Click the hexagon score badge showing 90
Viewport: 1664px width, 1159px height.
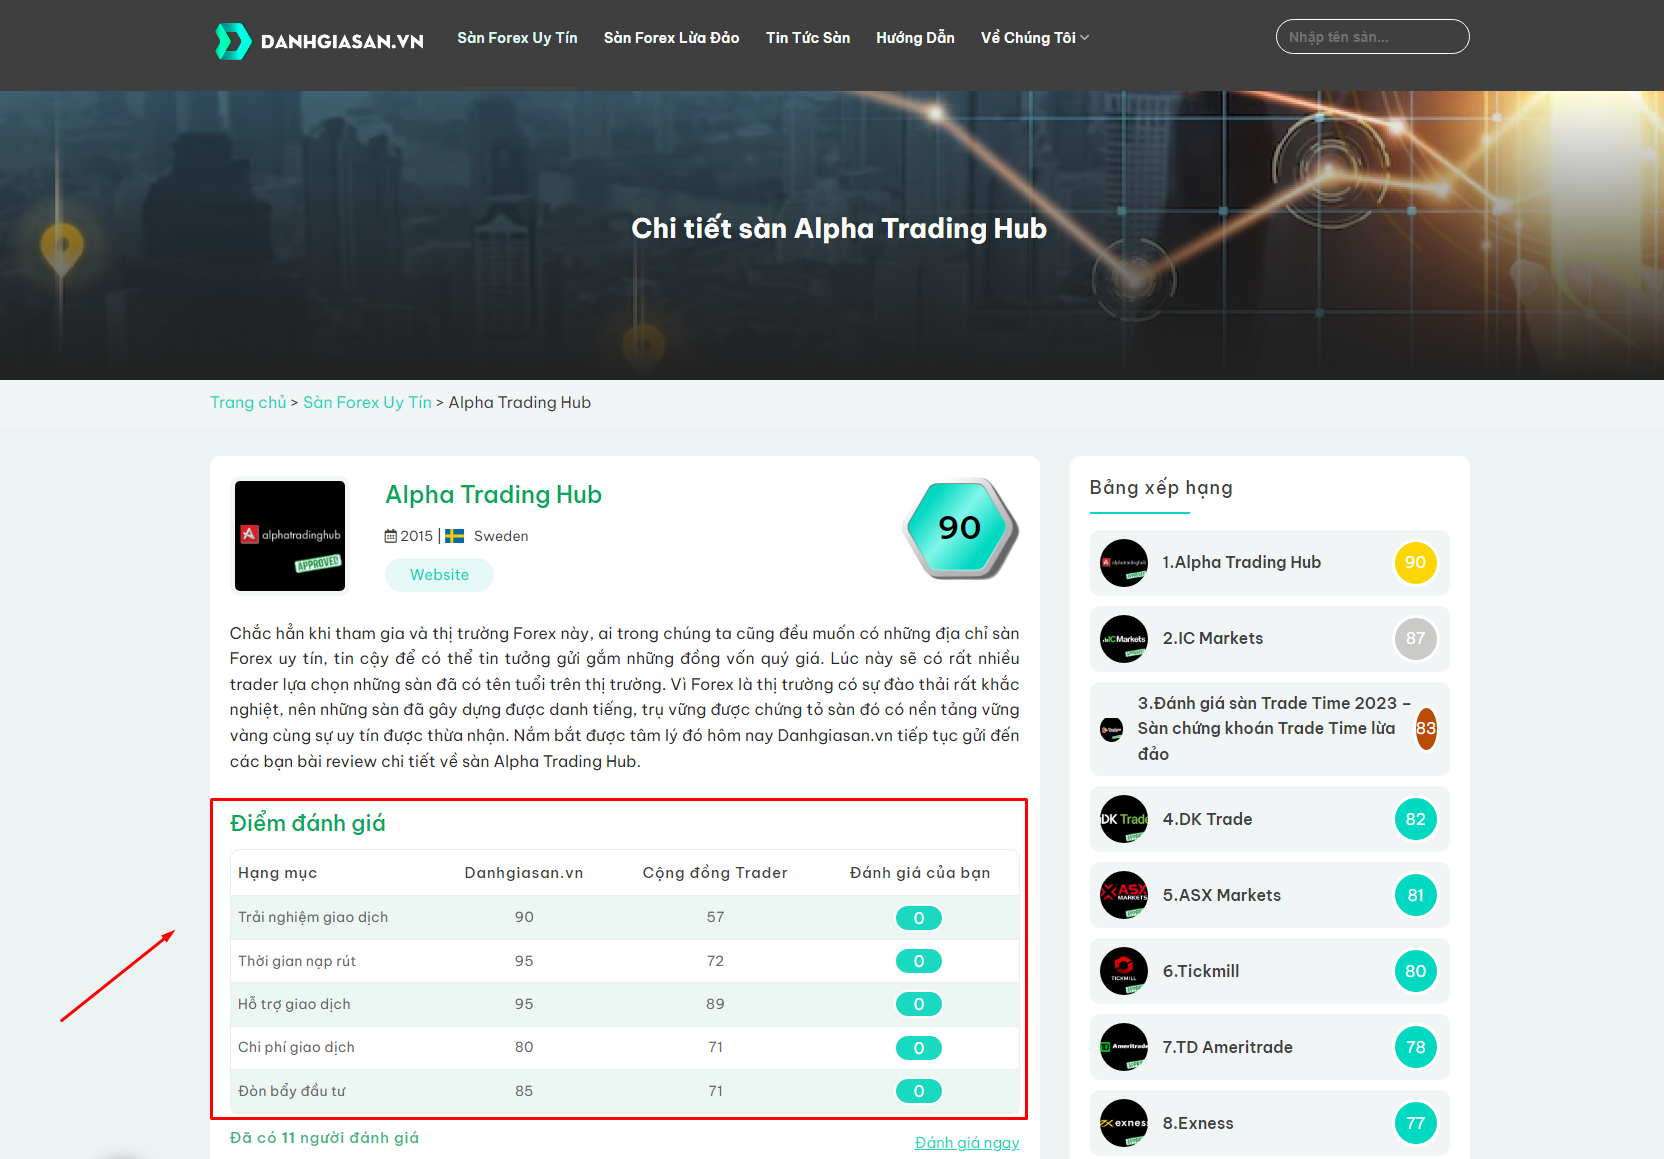click(x=960, y=528)
